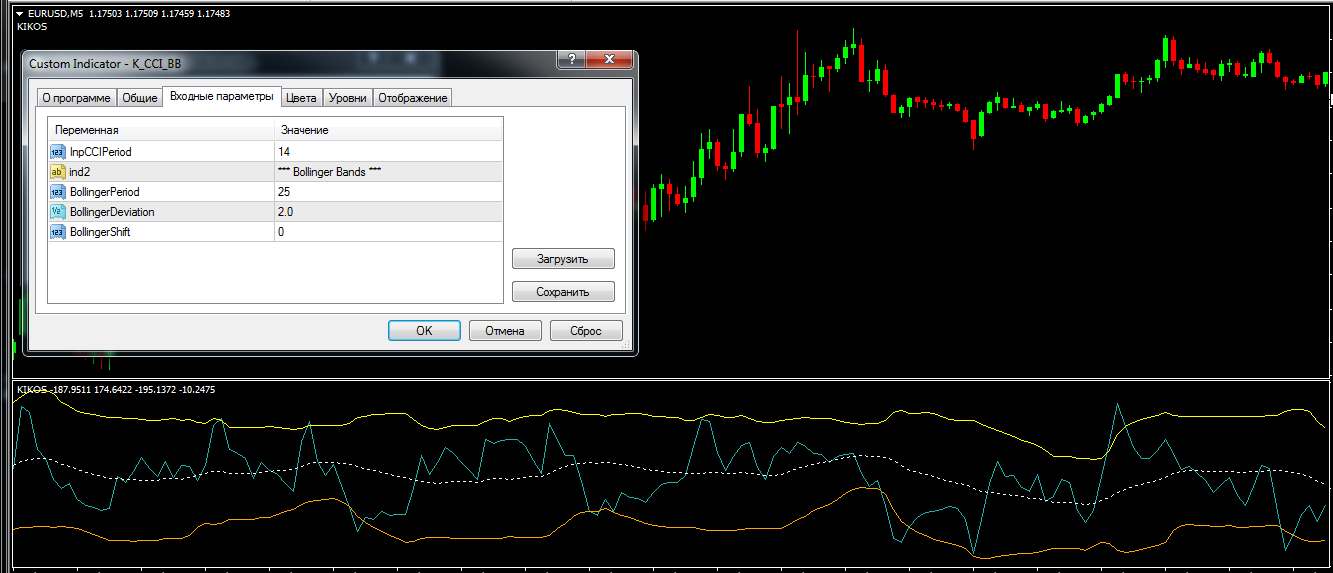Click the integer icon beside InpCCIPeriod
The height and width of the screenshot is (573, 1333).
click(x=57, y=152)
